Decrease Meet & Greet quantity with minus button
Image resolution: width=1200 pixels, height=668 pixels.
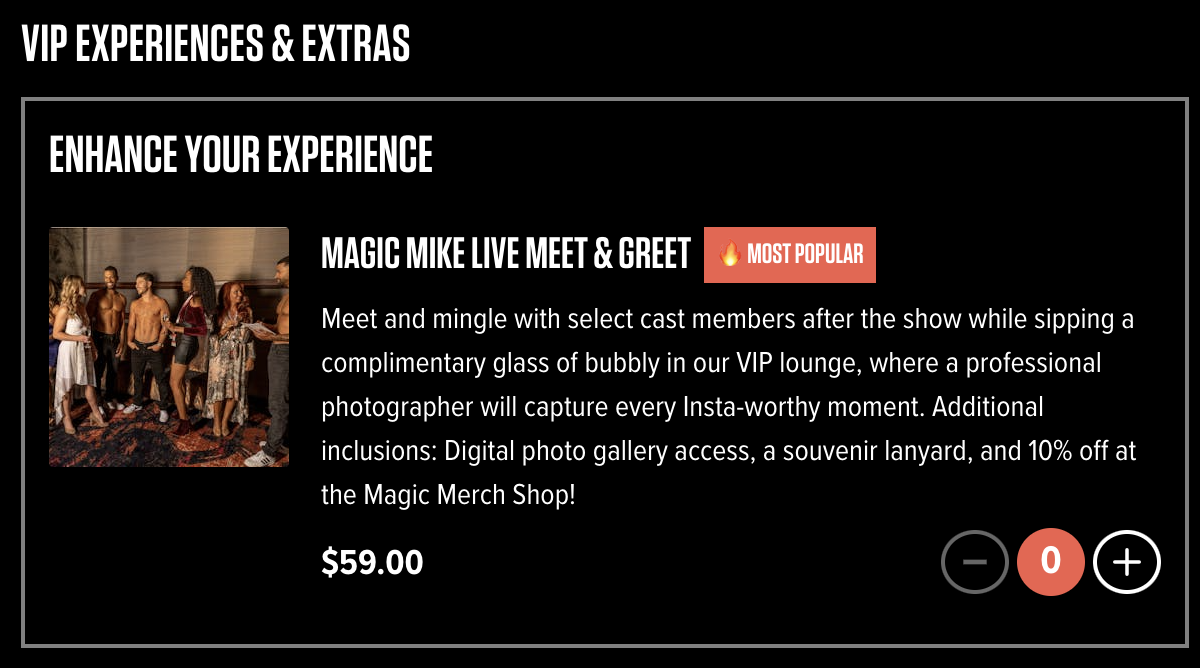(x=975, y=562)
